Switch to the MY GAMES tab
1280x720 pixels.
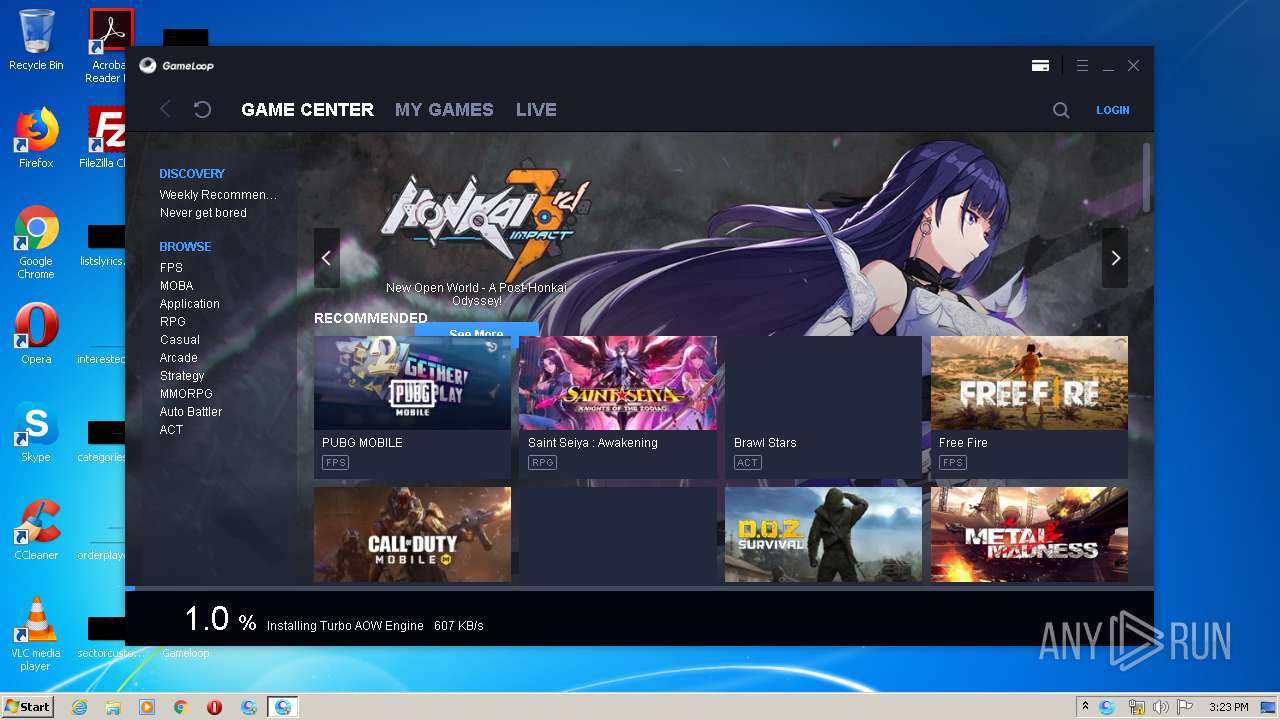(x=444, y=110)
